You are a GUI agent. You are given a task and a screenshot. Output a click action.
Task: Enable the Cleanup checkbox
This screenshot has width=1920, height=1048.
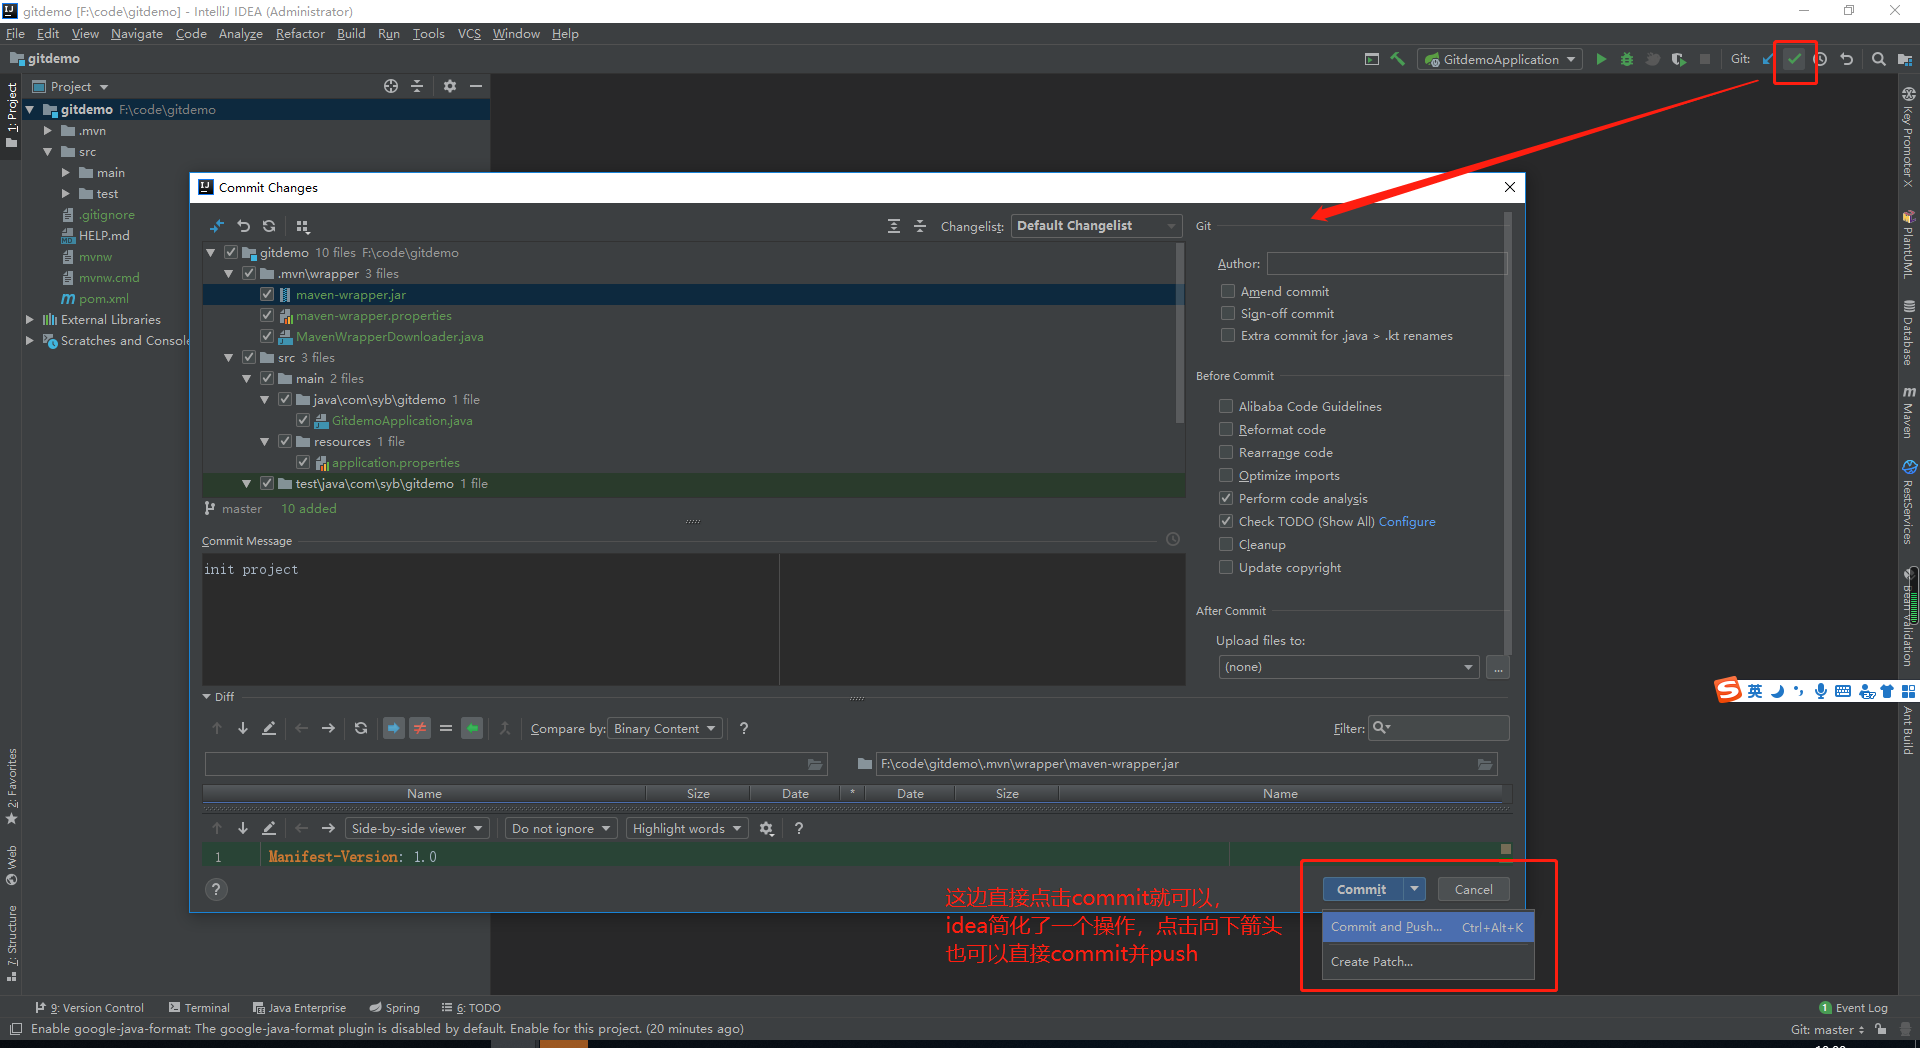(1226, 544)
